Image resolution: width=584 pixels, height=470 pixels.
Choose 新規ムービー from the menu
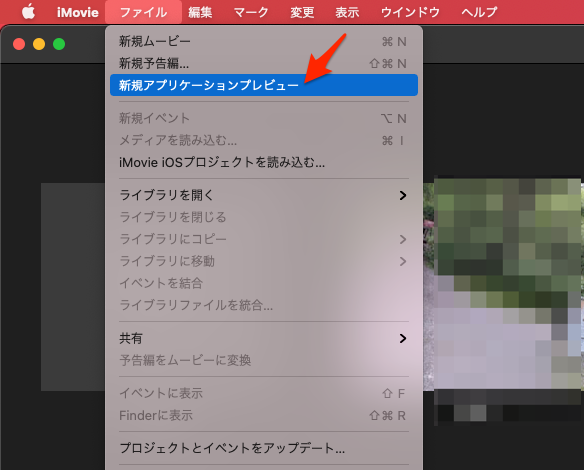coord(264,41)
